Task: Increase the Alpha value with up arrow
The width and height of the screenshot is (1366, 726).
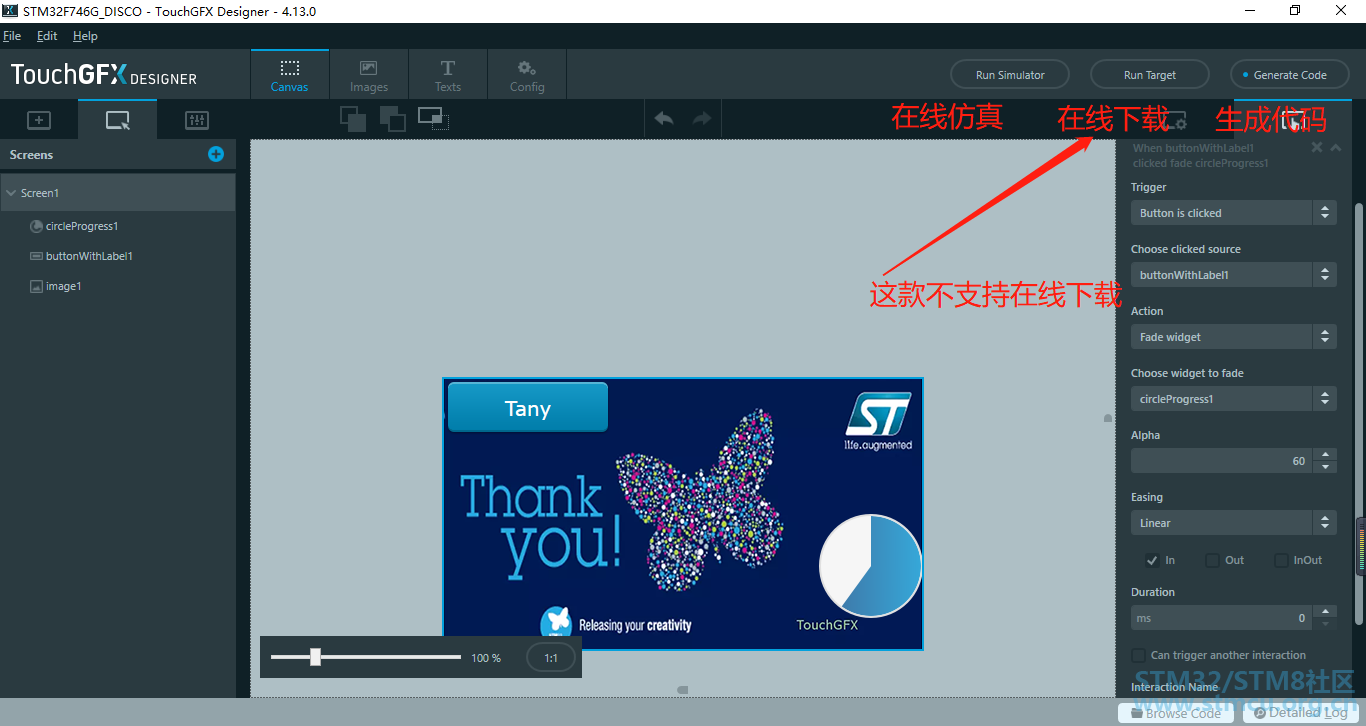Action: click(1325, 456)
